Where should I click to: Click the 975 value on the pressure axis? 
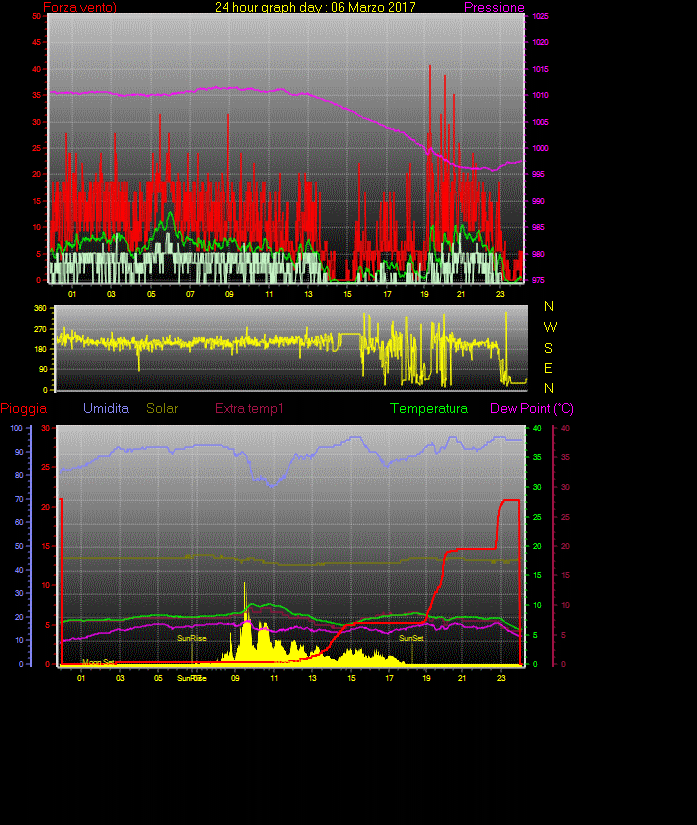[538, 280]
